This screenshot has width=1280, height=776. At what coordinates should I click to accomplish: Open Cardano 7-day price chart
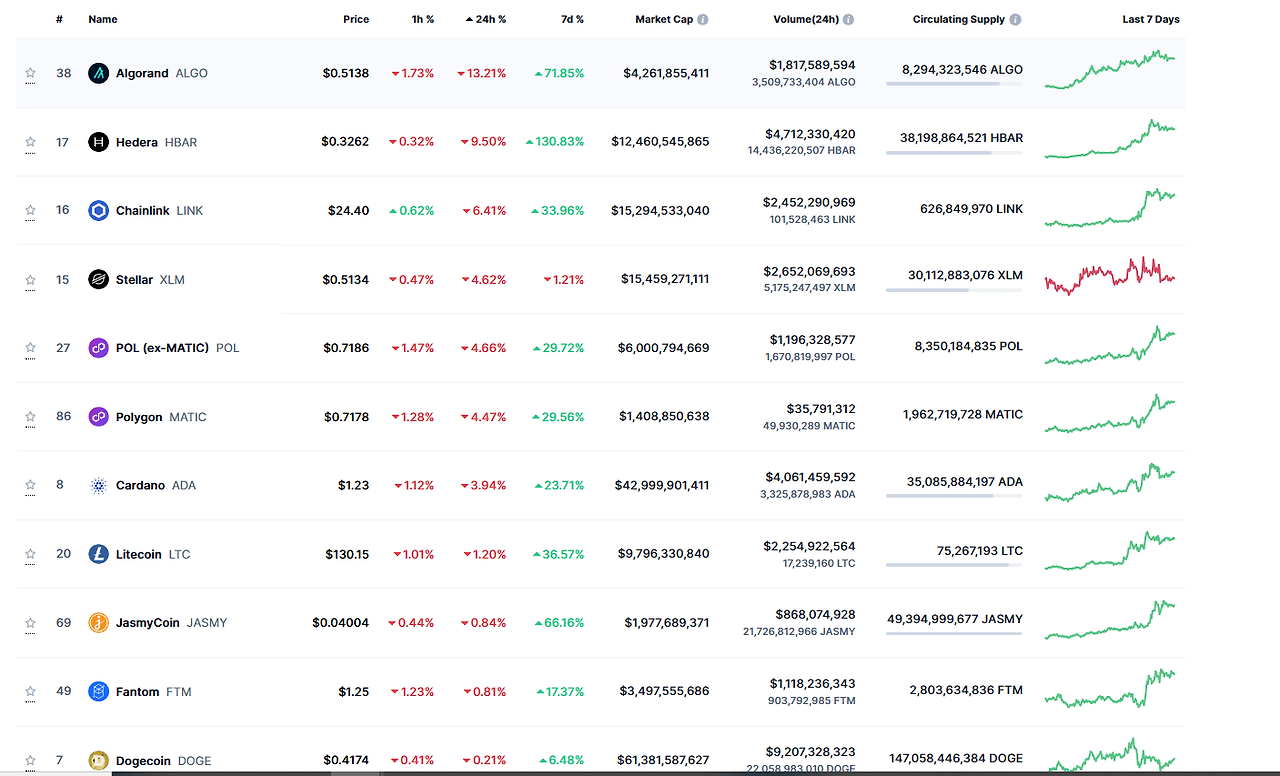coord(1110,482)
